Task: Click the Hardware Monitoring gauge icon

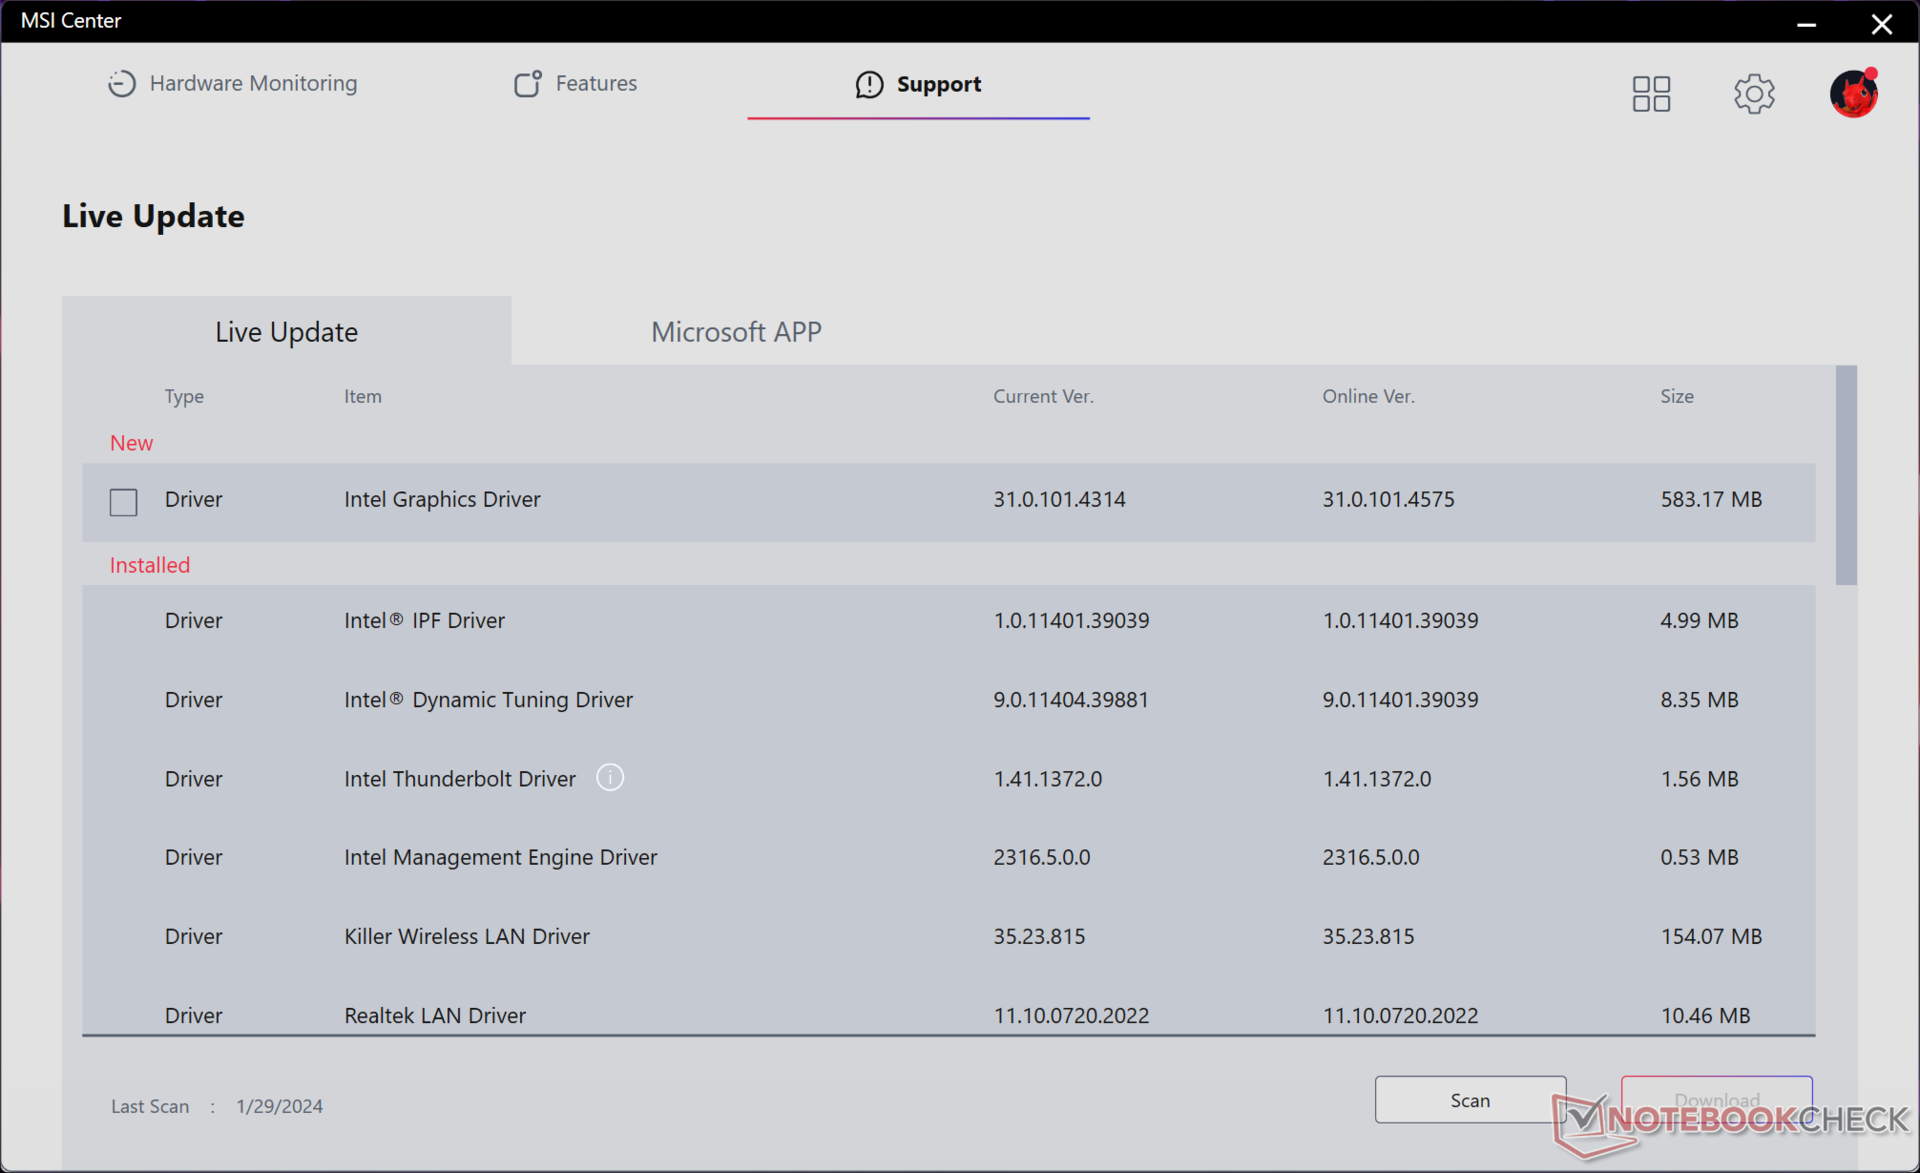Action: pos(121,84)
